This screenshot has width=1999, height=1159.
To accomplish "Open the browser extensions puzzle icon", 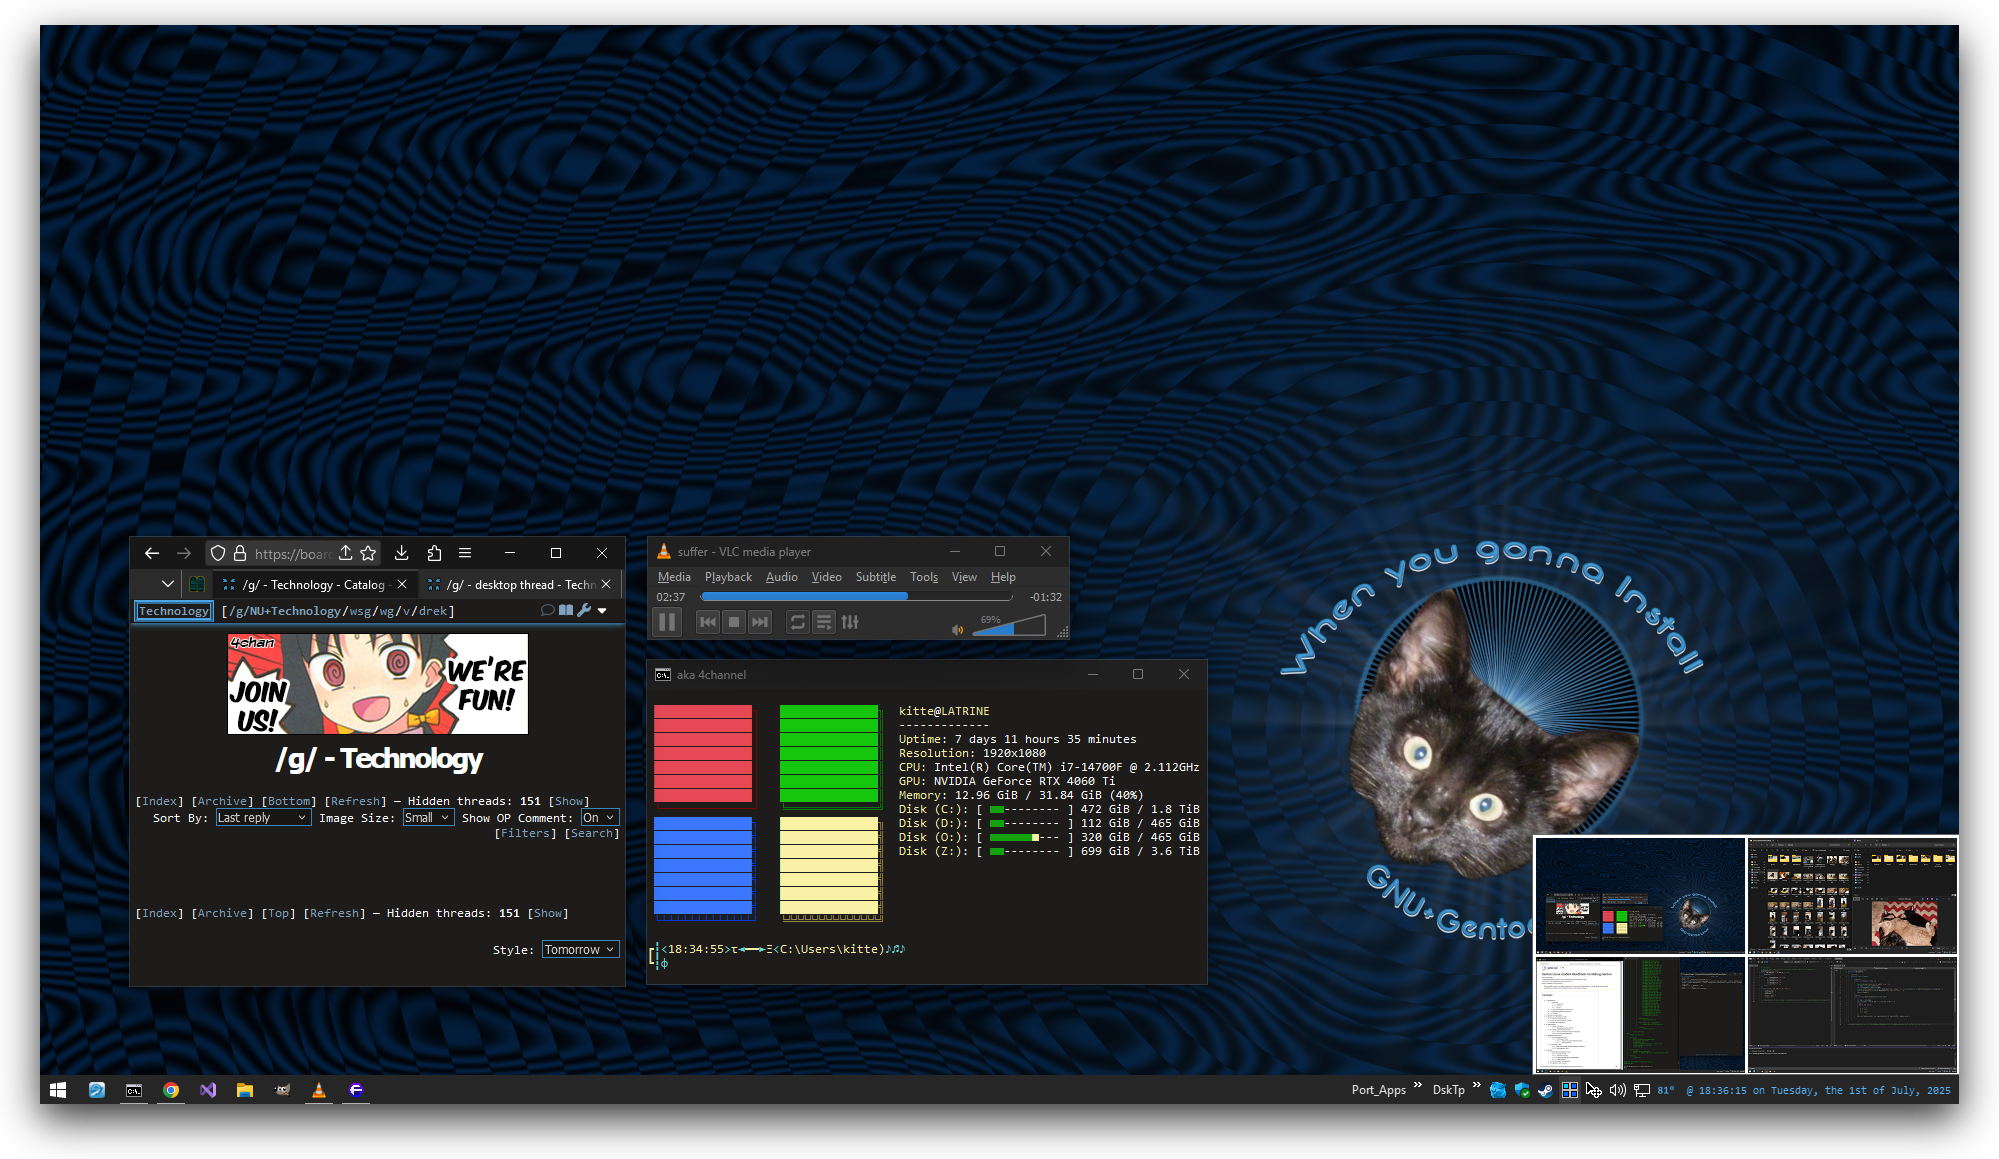I will 434,553.
